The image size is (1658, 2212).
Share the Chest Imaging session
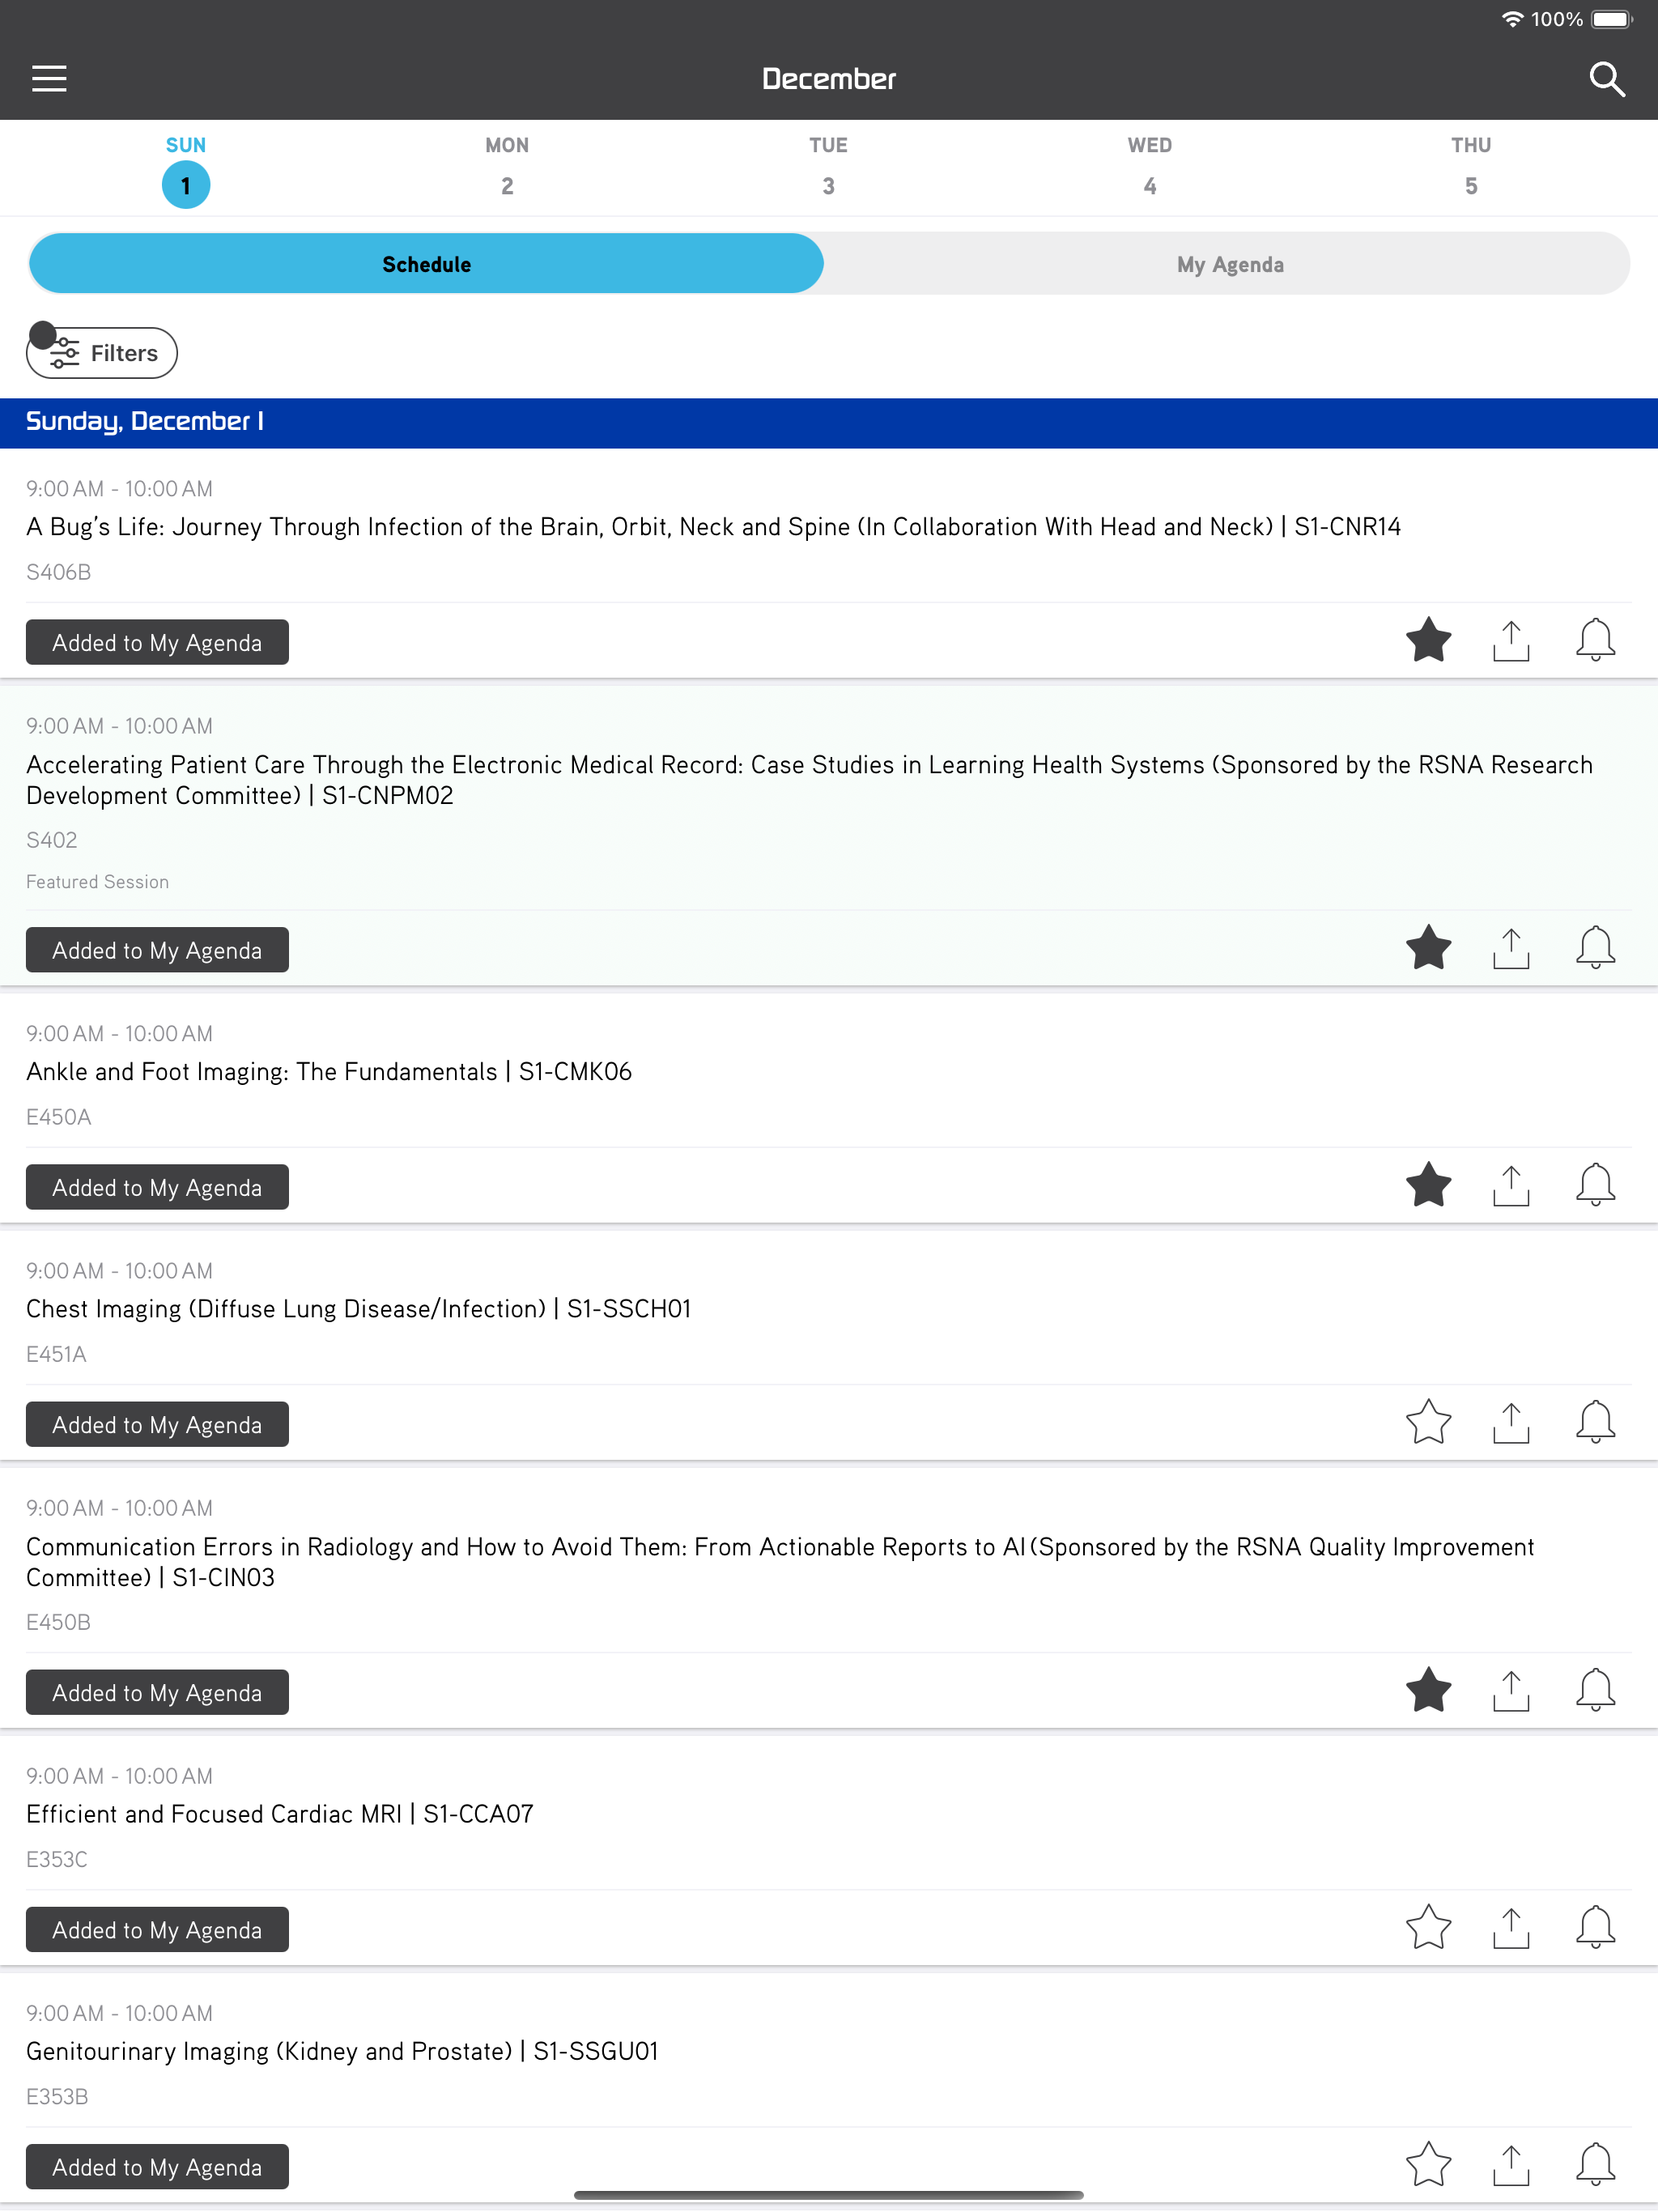click(x=1511, y=1423)
